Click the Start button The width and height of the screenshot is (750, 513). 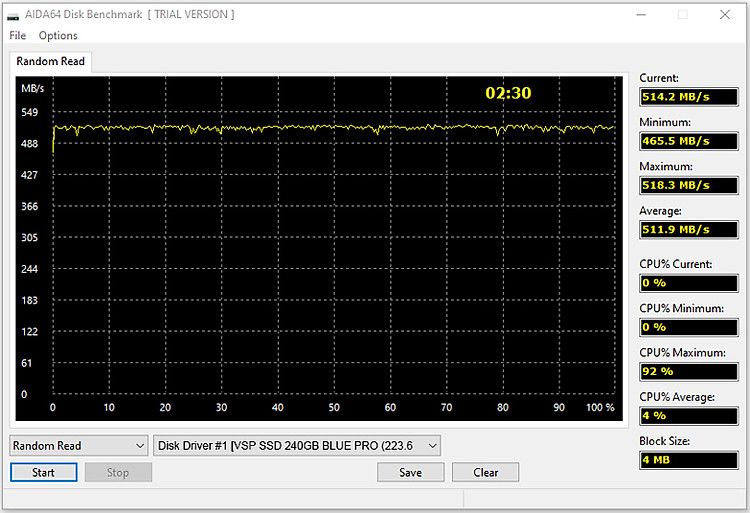44,472
